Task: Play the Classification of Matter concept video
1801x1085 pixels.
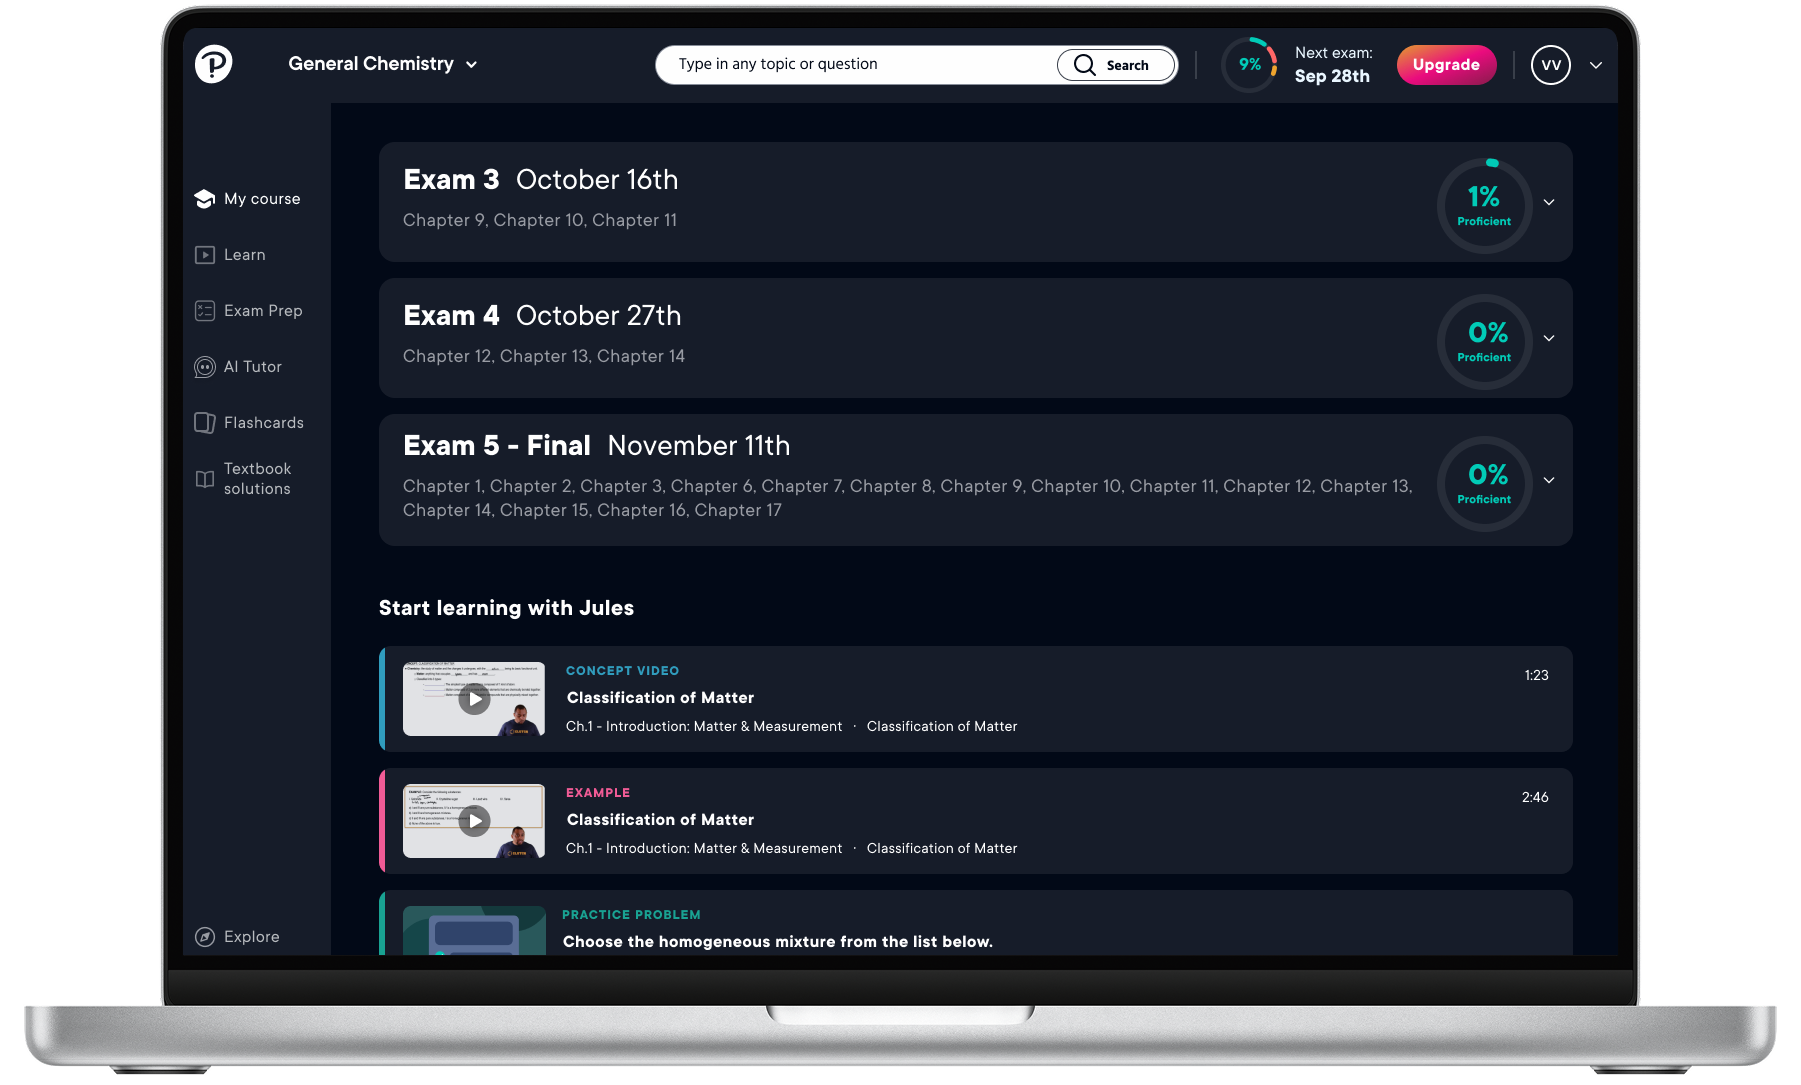Action: [474, 699]
